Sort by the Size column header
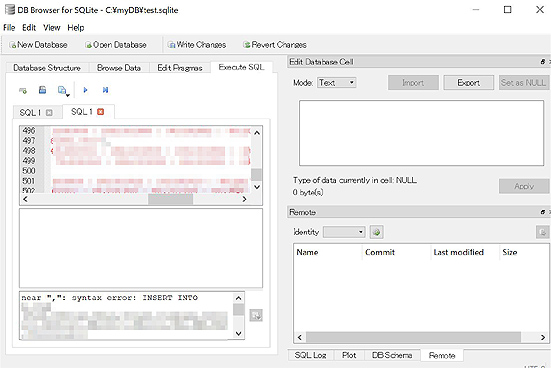This screenshot has height=368, width=551. [524, 252]
